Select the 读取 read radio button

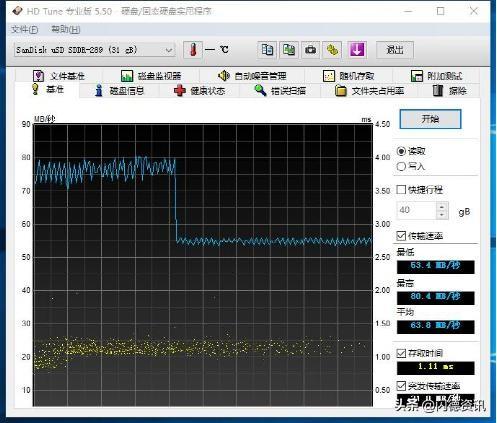(401, 151)
